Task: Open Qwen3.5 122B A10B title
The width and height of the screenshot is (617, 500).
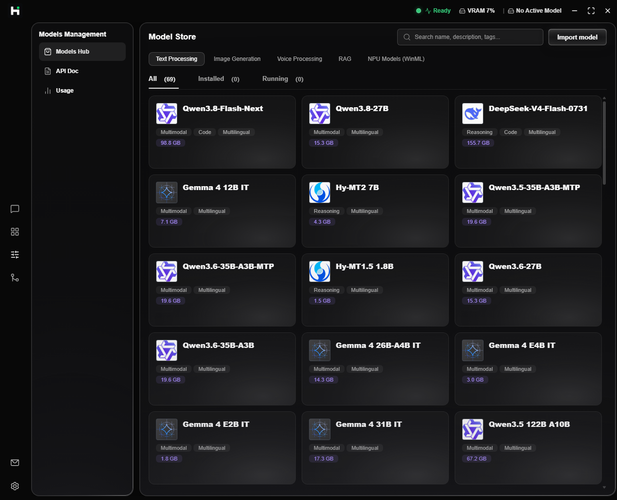Action: pos(529,424)
